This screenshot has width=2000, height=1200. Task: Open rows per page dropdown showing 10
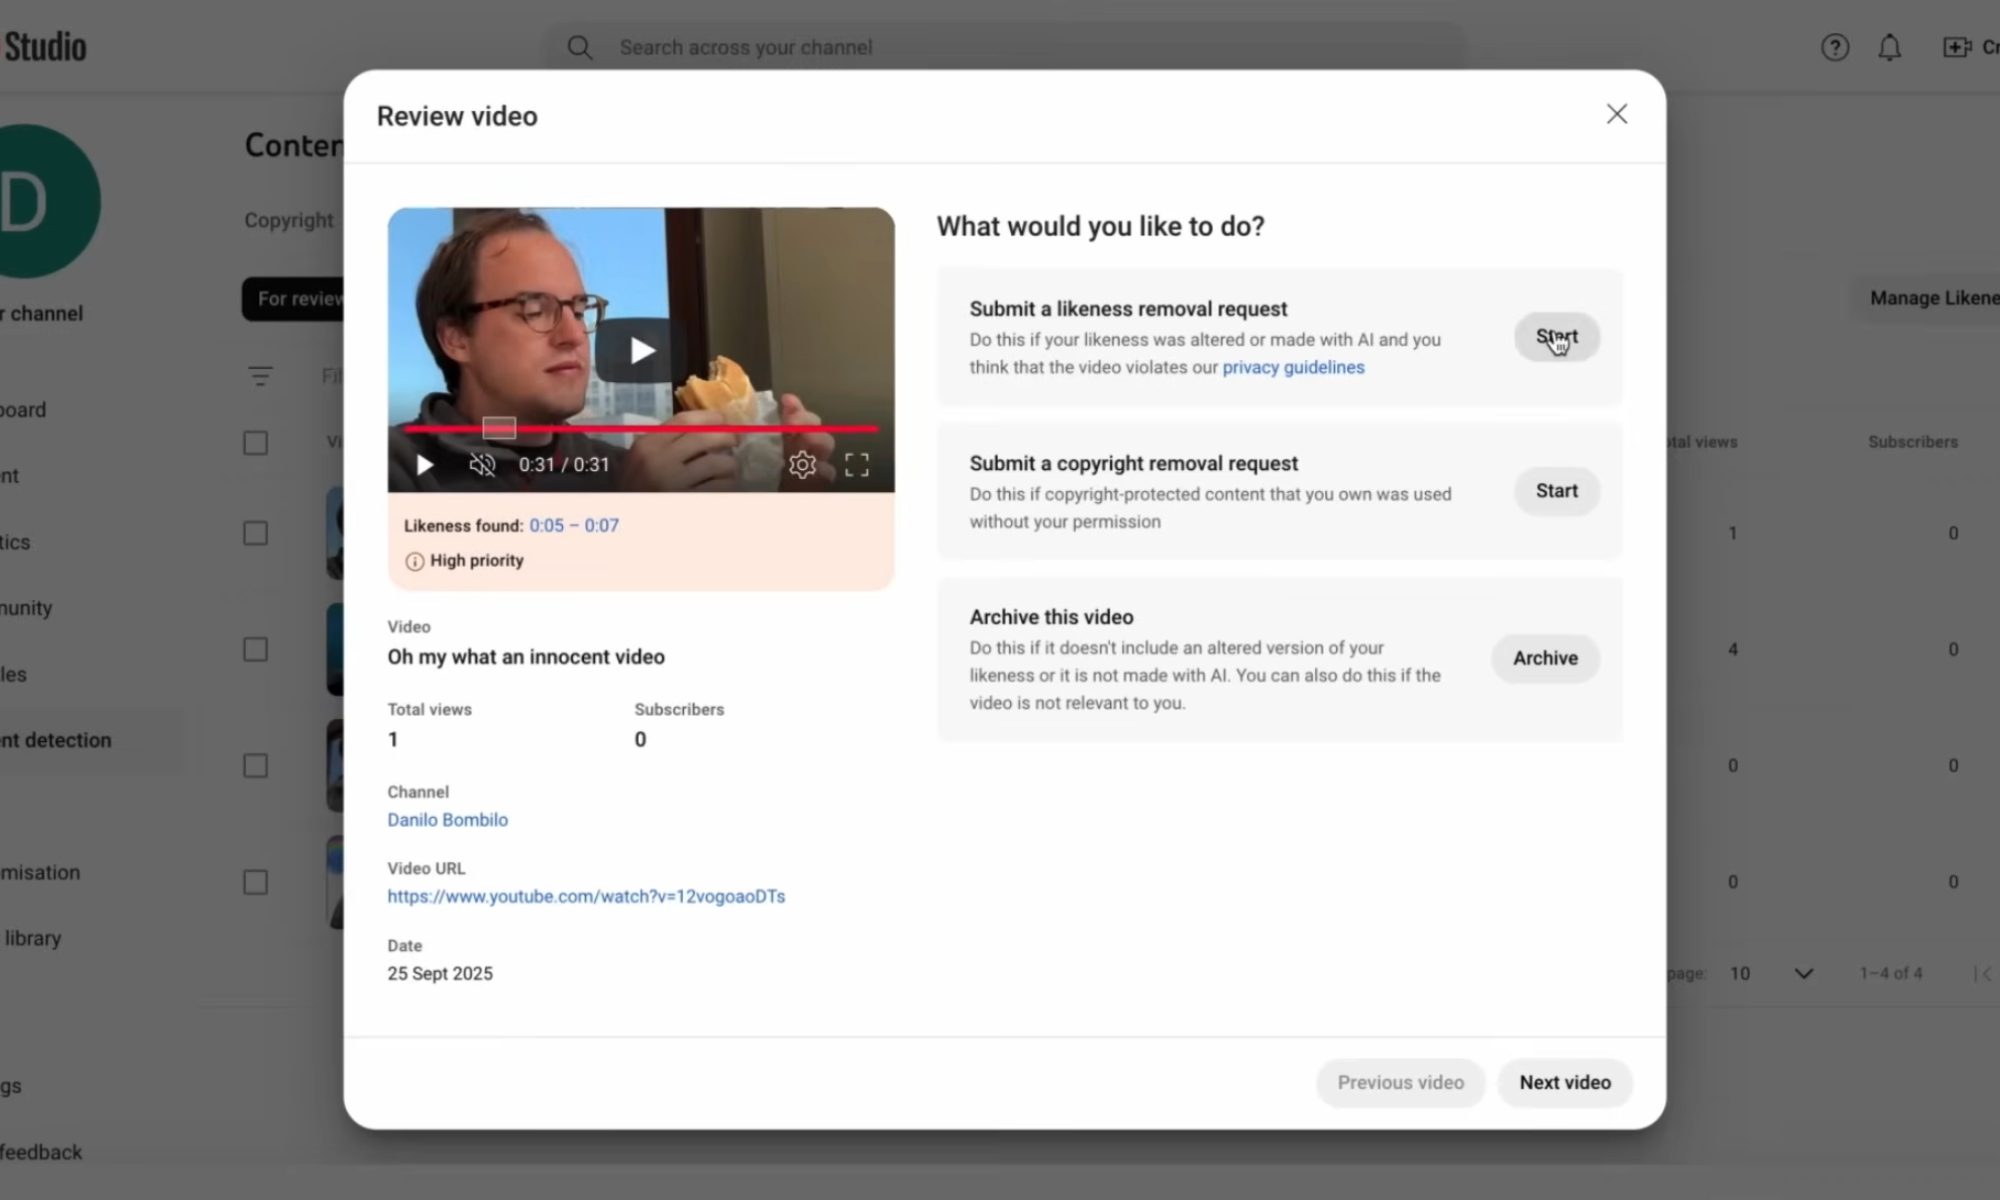(x=1771, y=973)
